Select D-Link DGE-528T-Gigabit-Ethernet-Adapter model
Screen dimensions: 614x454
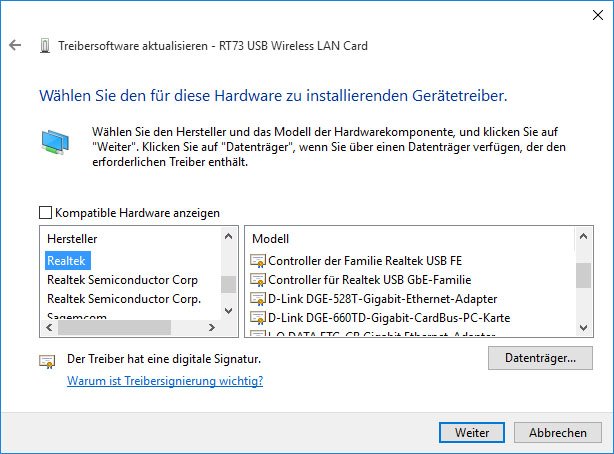point(383,299)
